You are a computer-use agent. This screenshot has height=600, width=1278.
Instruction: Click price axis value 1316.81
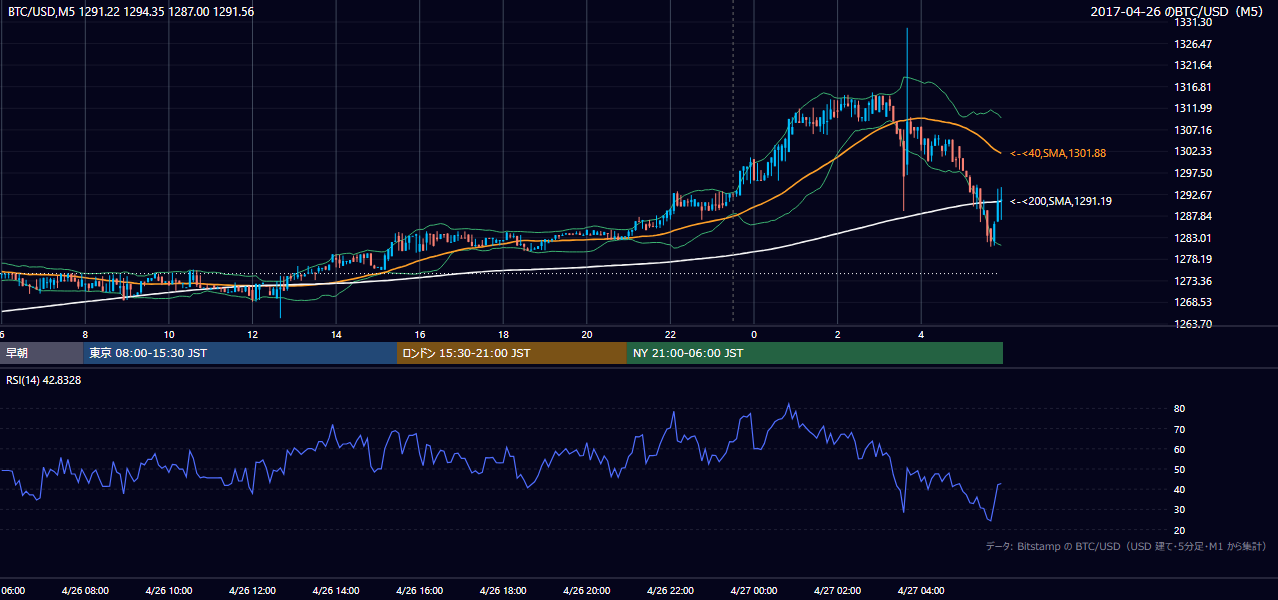[1192, 87]
